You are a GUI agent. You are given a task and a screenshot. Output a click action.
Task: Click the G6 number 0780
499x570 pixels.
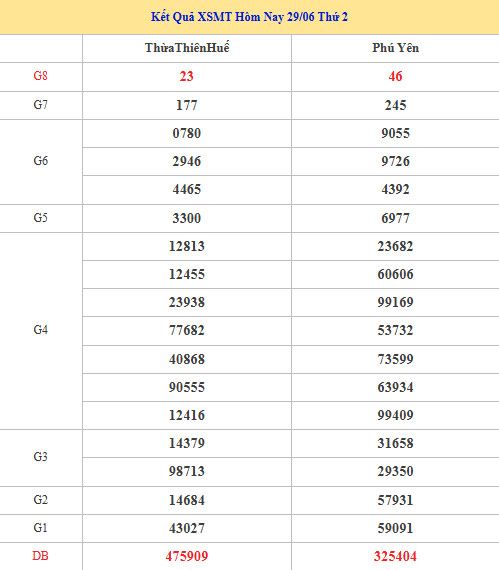coord(186,133)
